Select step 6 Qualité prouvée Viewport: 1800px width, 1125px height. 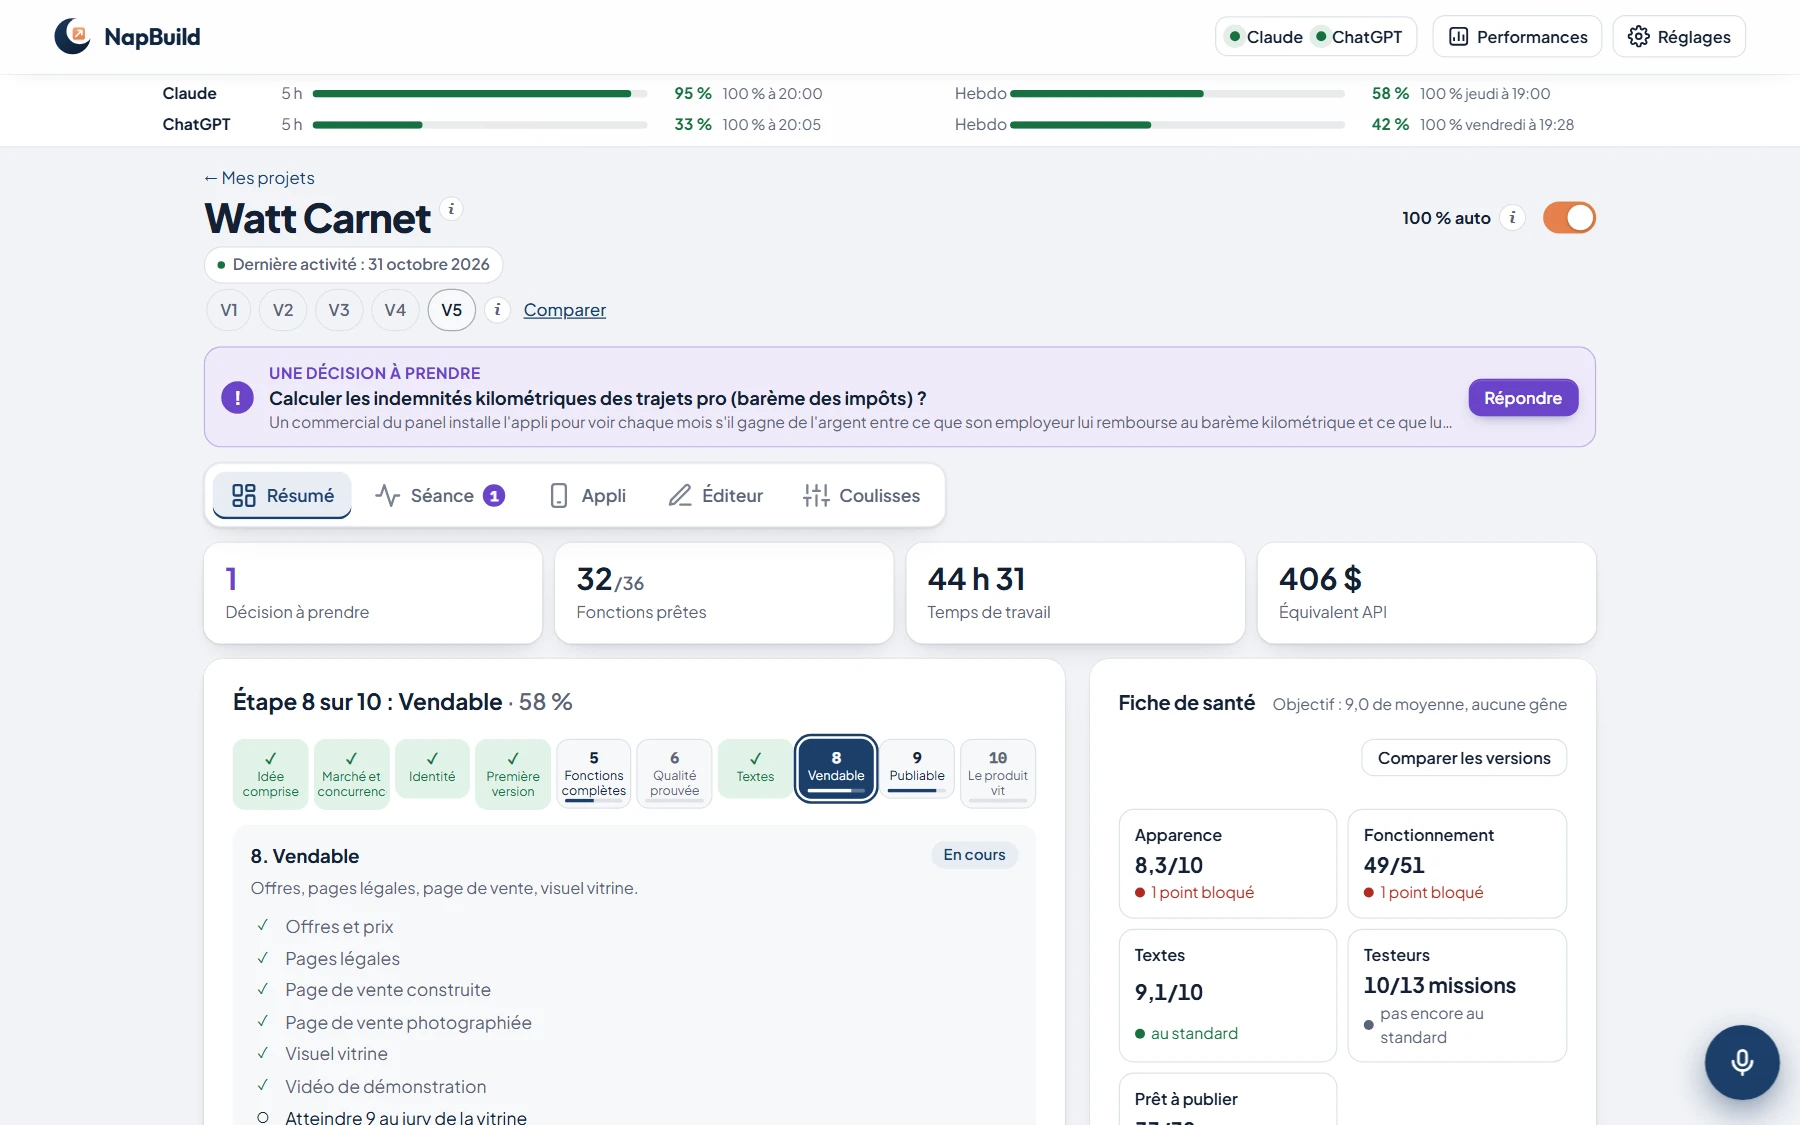point(675,774)
